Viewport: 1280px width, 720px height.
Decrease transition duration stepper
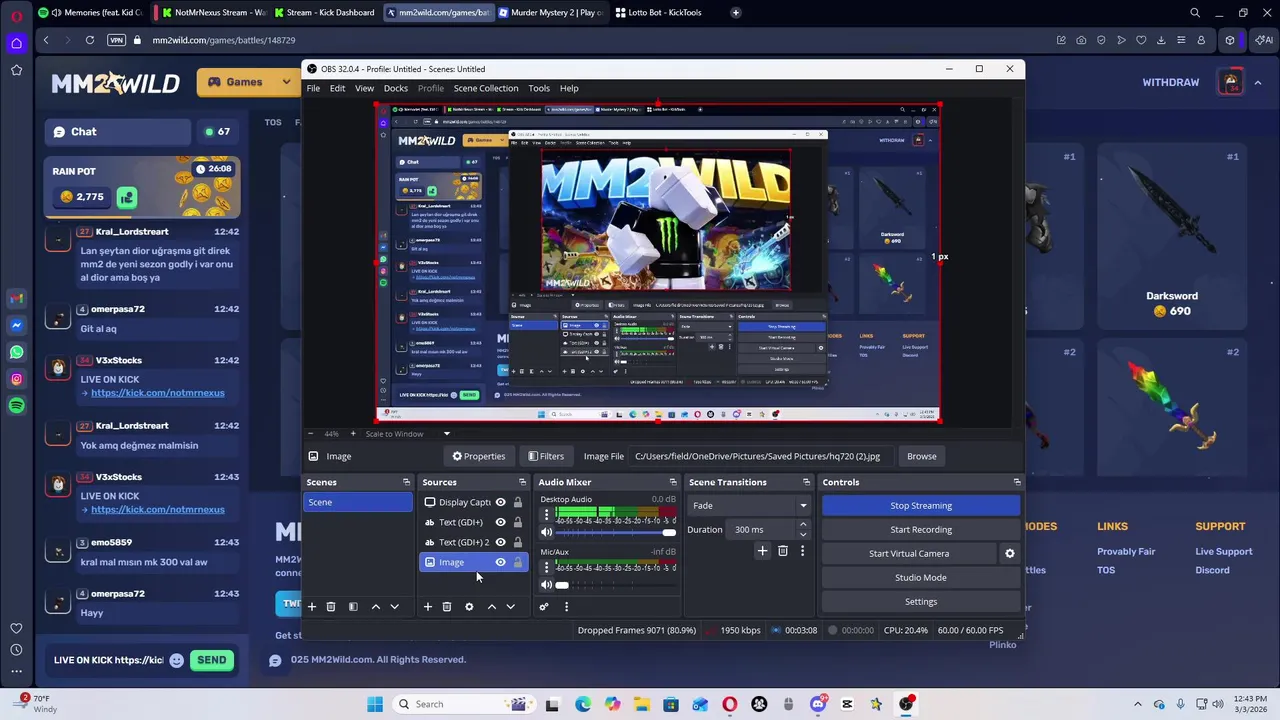click(802, 534)
